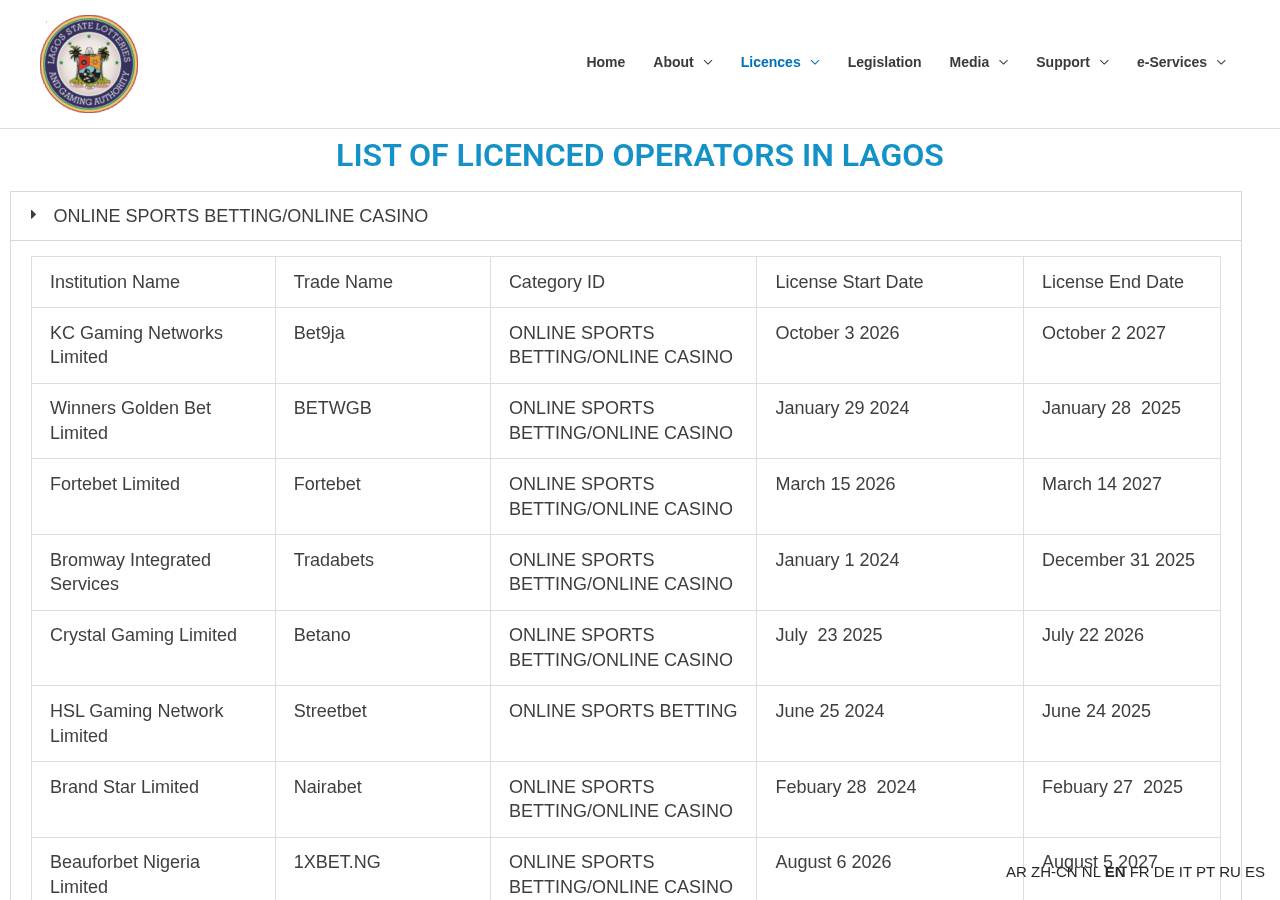Select Bromway Integrated Services cell

click(153, 572)
